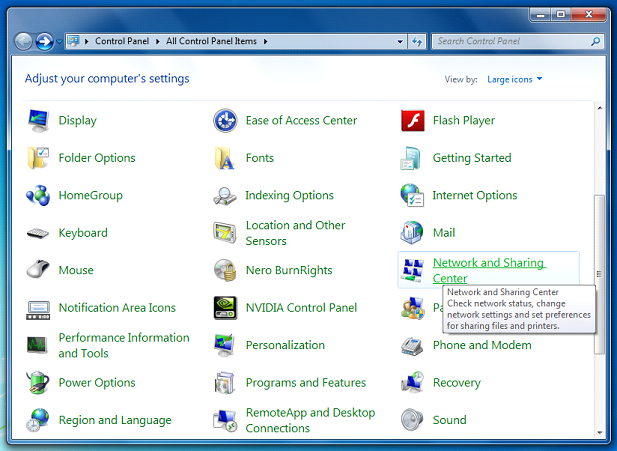Open the Personalization link
Image resolution: width=617 pixels, height=451 pixels.
point(285,345)
